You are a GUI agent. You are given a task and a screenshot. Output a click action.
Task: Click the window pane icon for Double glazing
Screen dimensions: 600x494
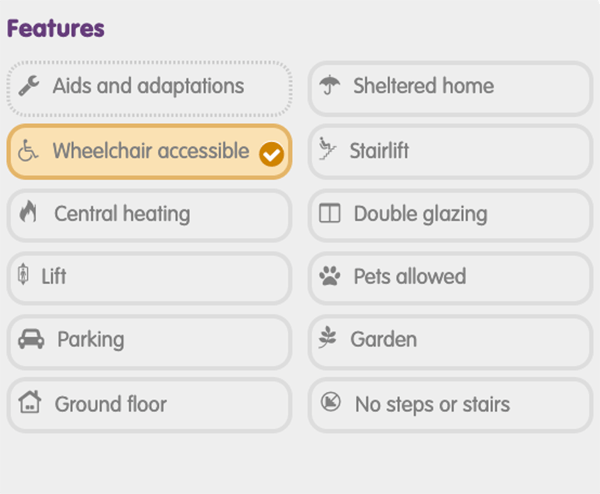point(329,213)
